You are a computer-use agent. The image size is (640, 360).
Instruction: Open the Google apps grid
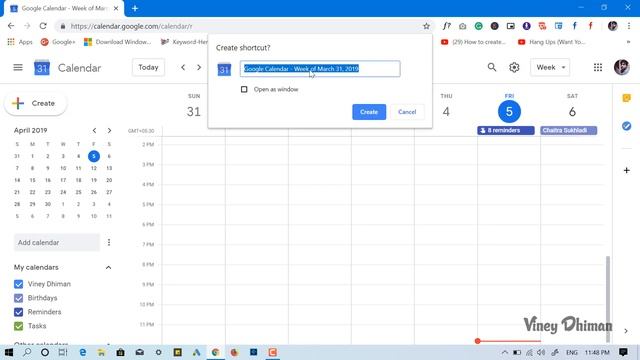click(x=598, y=67)
